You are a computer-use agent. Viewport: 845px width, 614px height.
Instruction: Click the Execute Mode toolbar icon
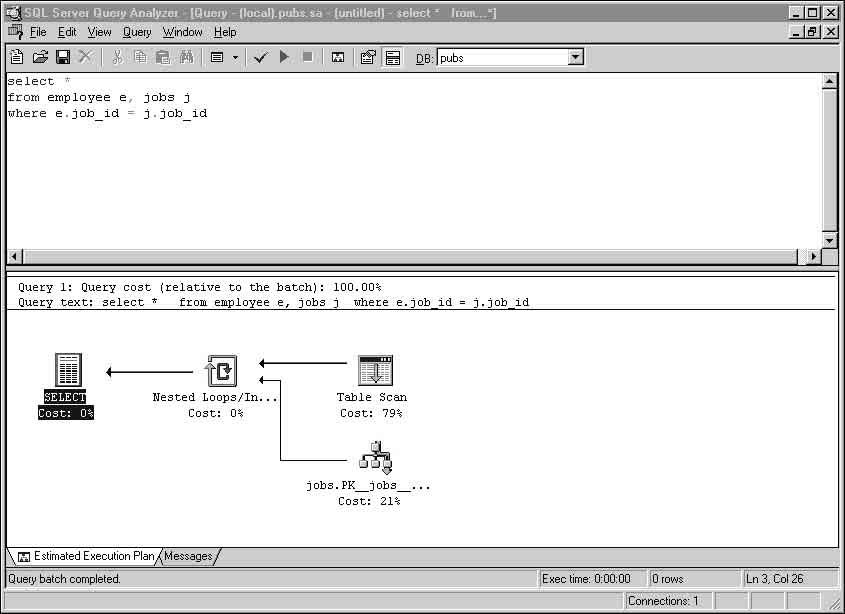(x=217, y=57)
